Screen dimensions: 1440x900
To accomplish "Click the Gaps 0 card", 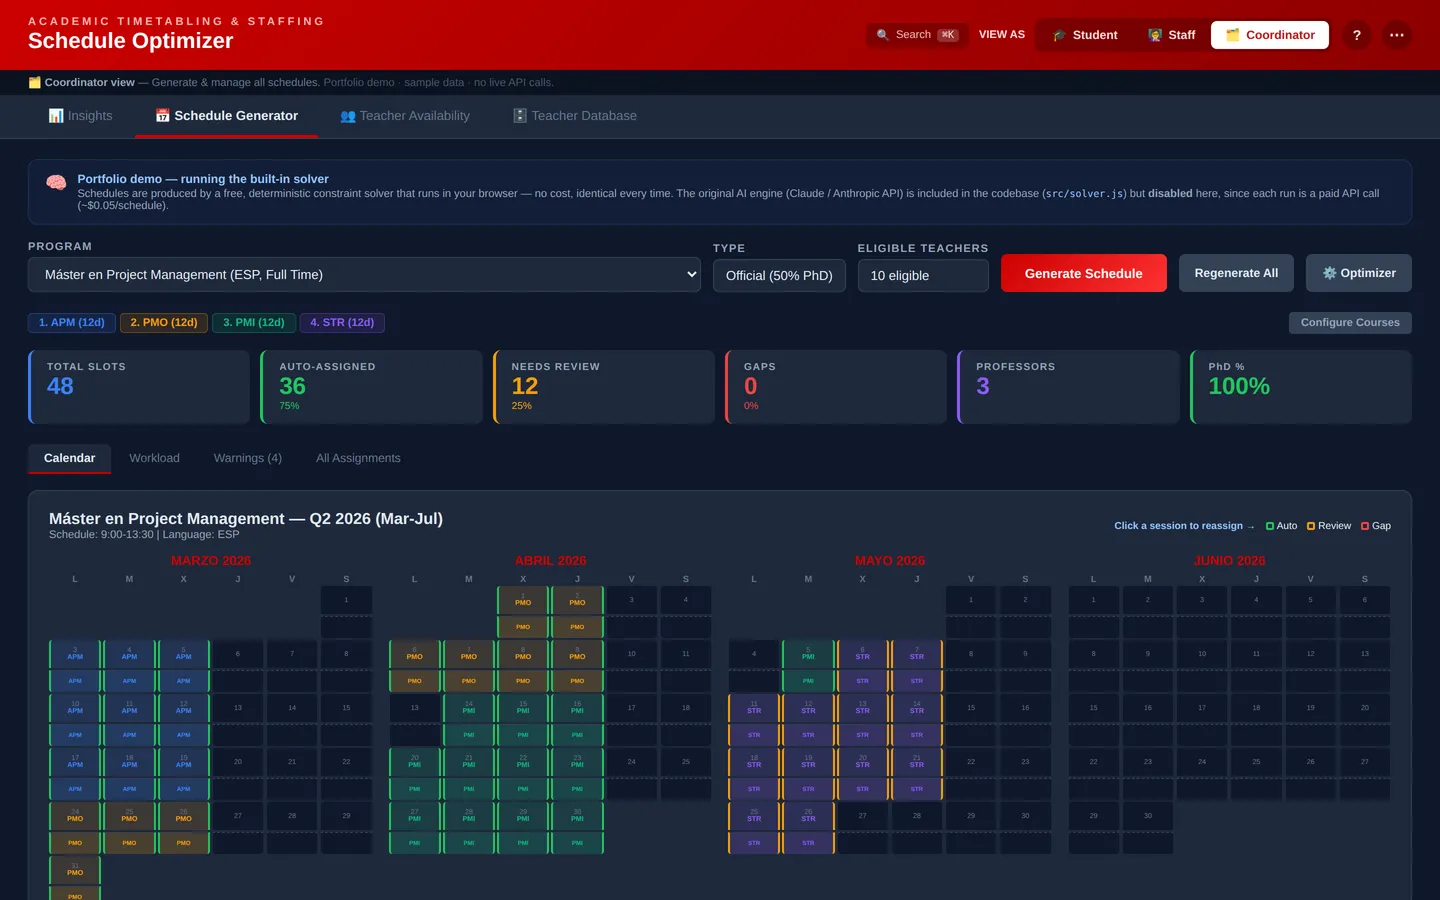I will pyautogui.click(x=836, y=387).
